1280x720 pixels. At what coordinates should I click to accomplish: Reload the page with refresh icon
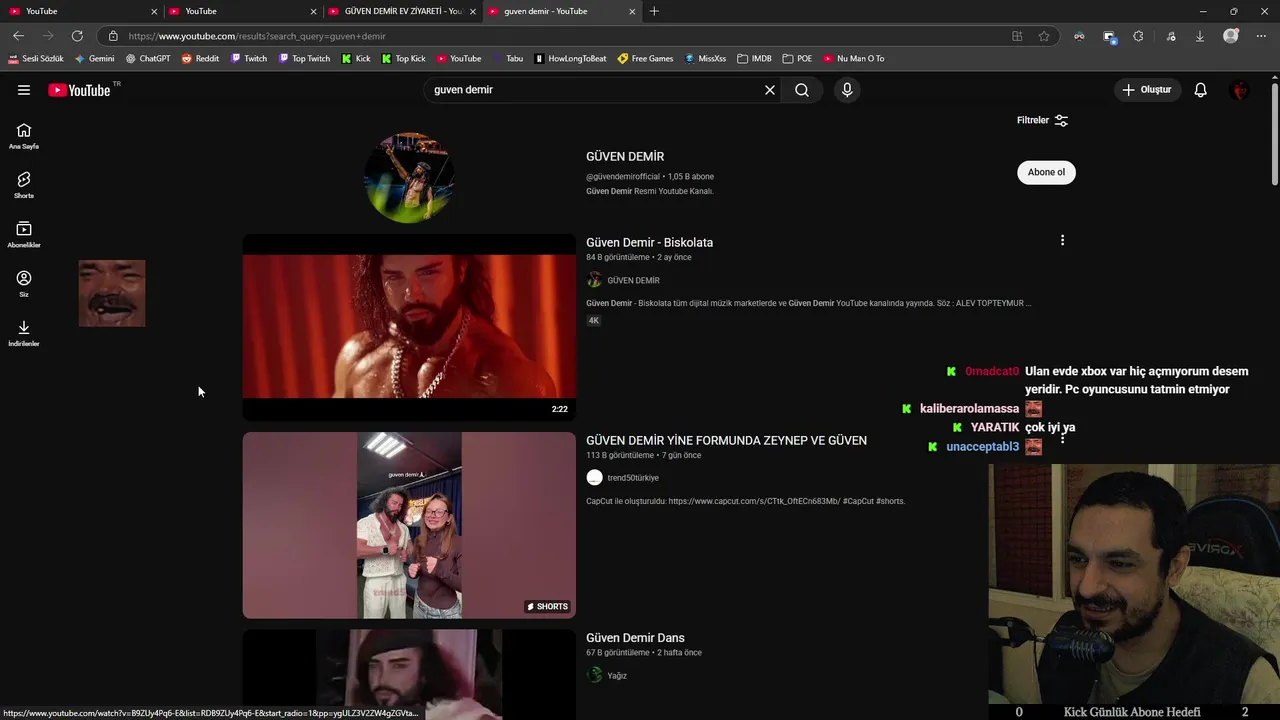[x=77, y=36]
